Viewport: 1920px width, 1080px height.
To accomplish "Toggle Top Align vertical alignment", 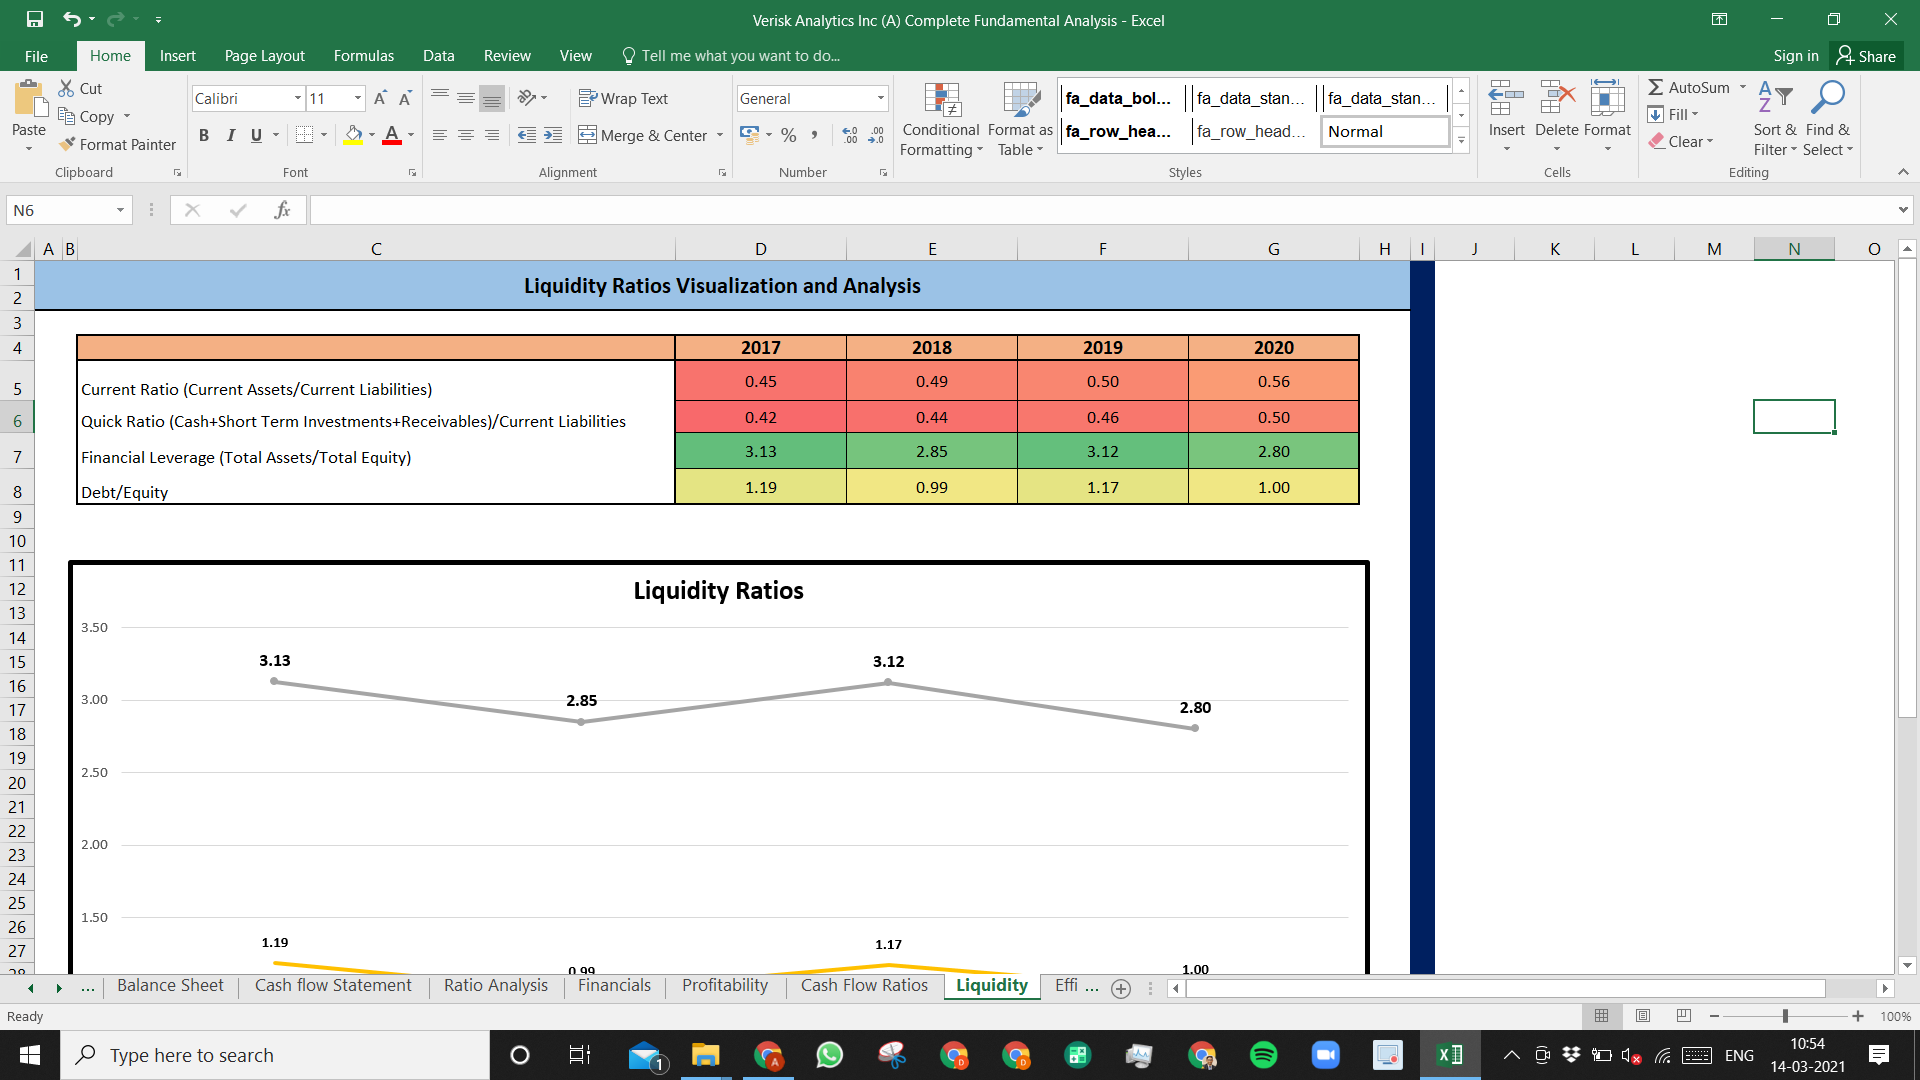I will 439,97.
